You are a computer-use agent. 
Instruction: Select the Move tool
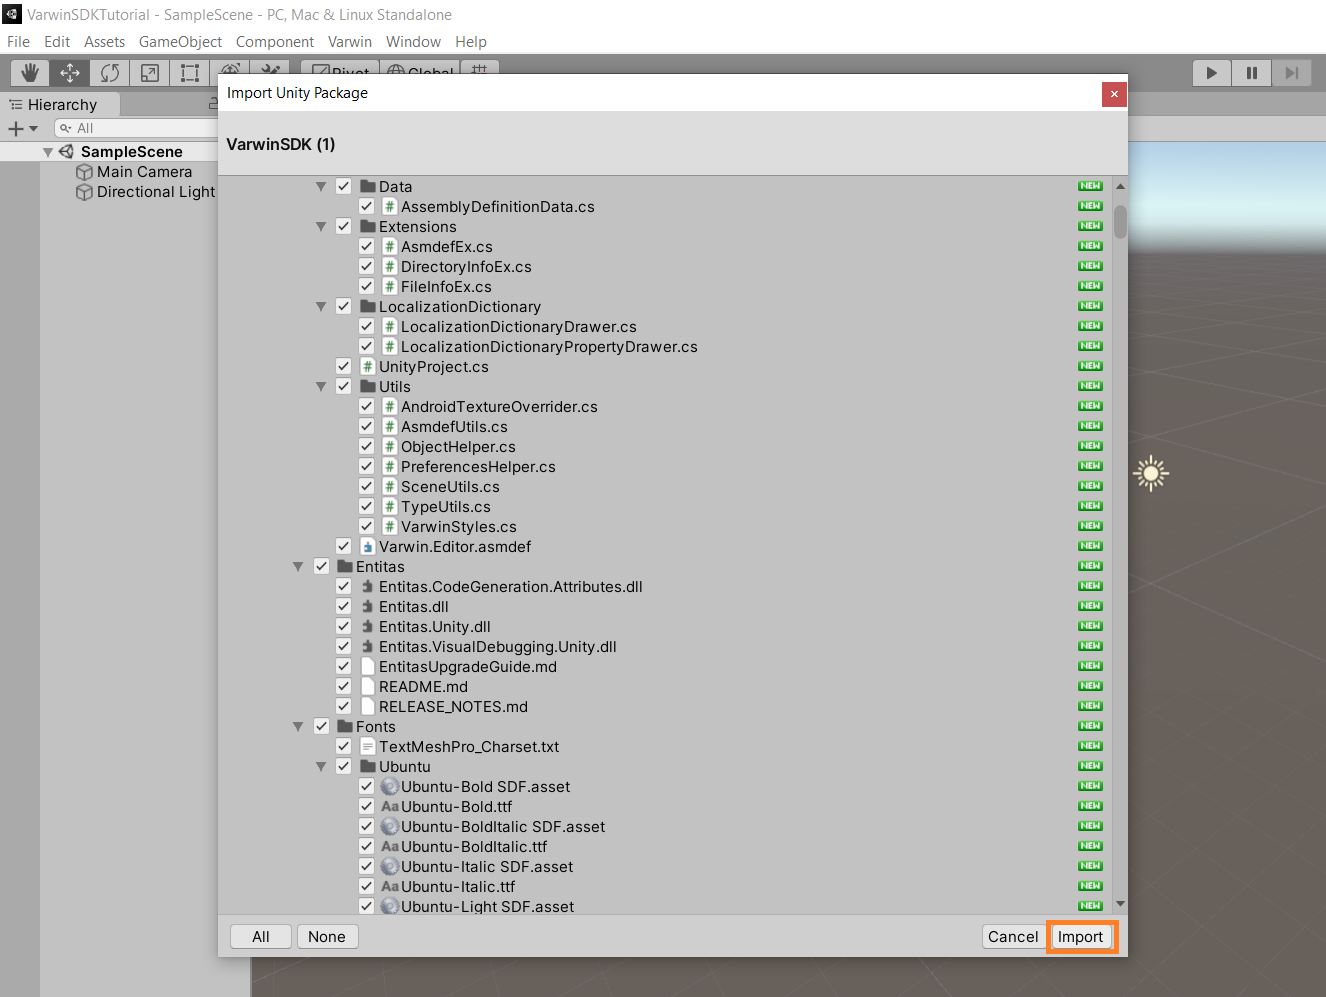pyautogui.click(x=70, y=73)
